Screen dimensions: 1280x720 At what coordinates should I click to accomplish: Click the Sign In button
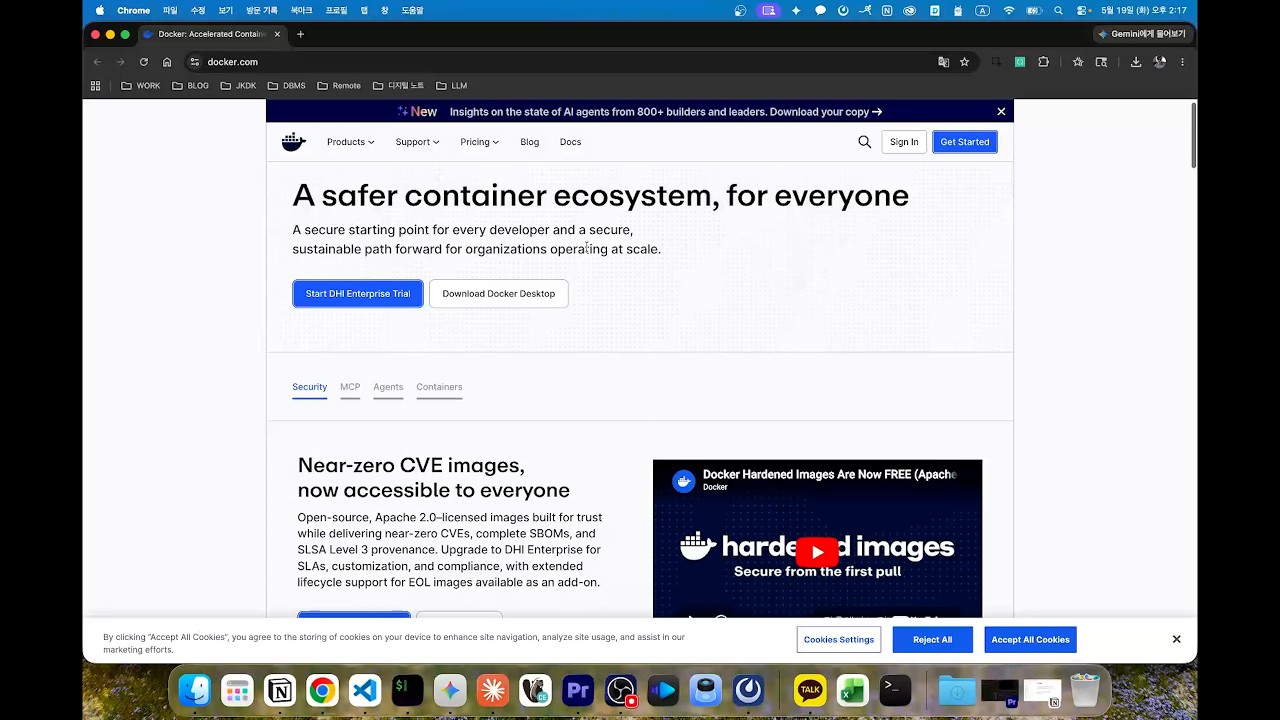pyautogui.click(x=904, y=142)
